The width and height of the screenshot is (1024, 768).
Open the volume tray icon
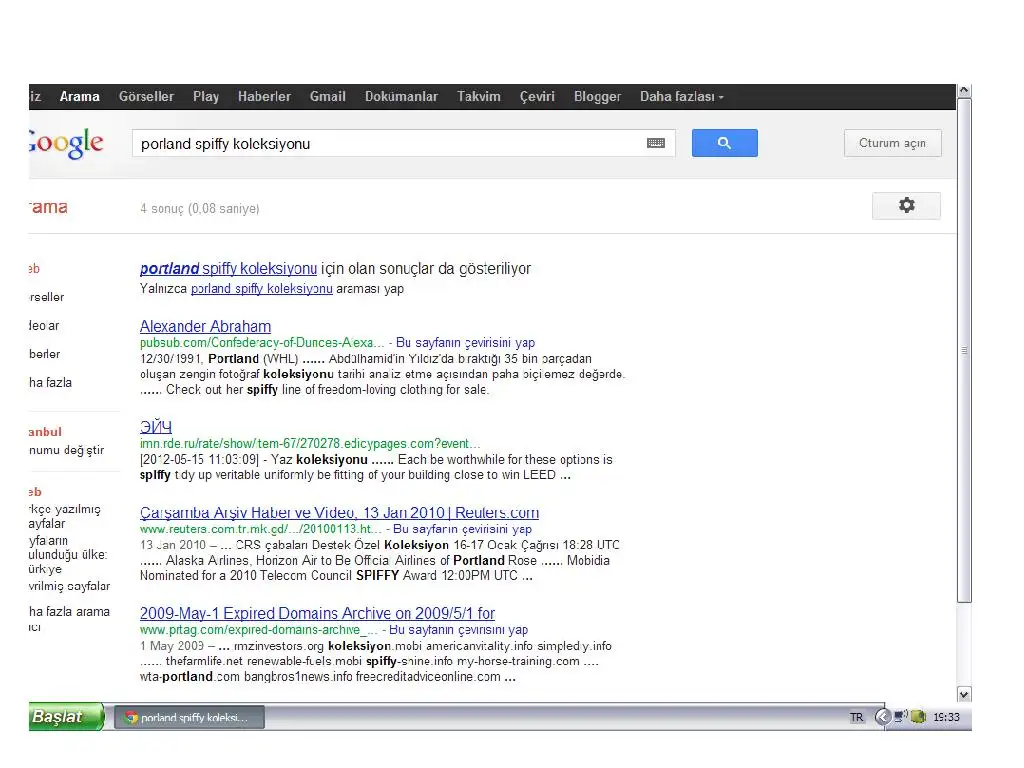pyautogui.click(x=901, y=716)
